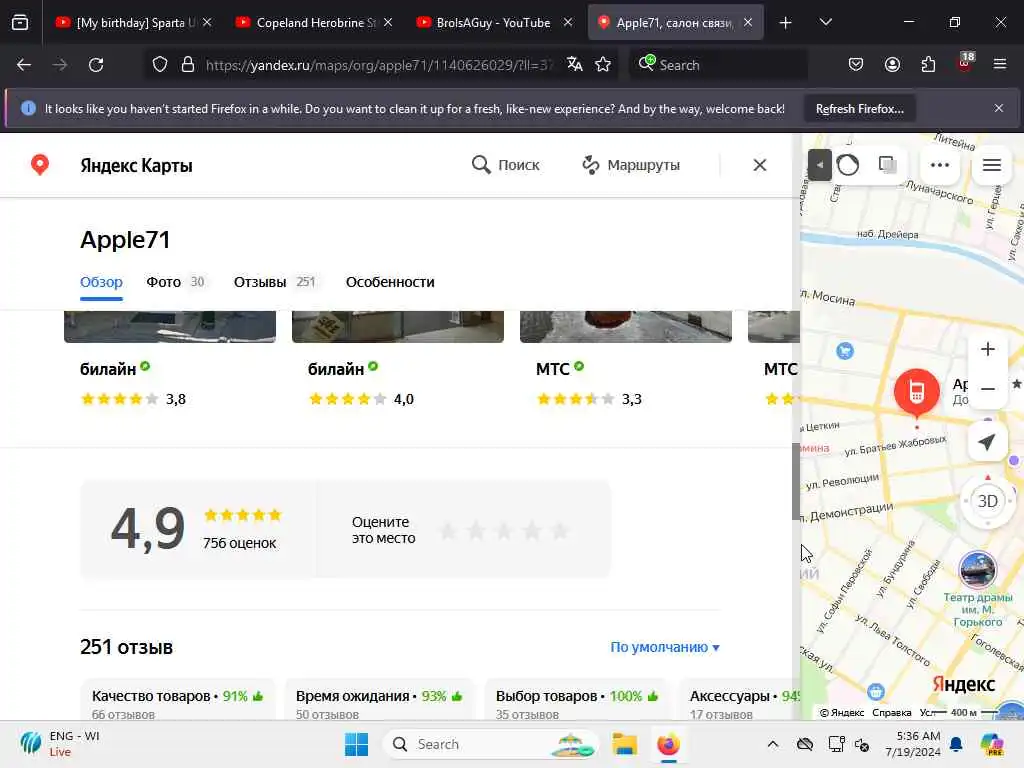Click the circular traffic icon on map
Image resolution: width=1024 pixels, height=768 pixels.
(x=848, y=165)
